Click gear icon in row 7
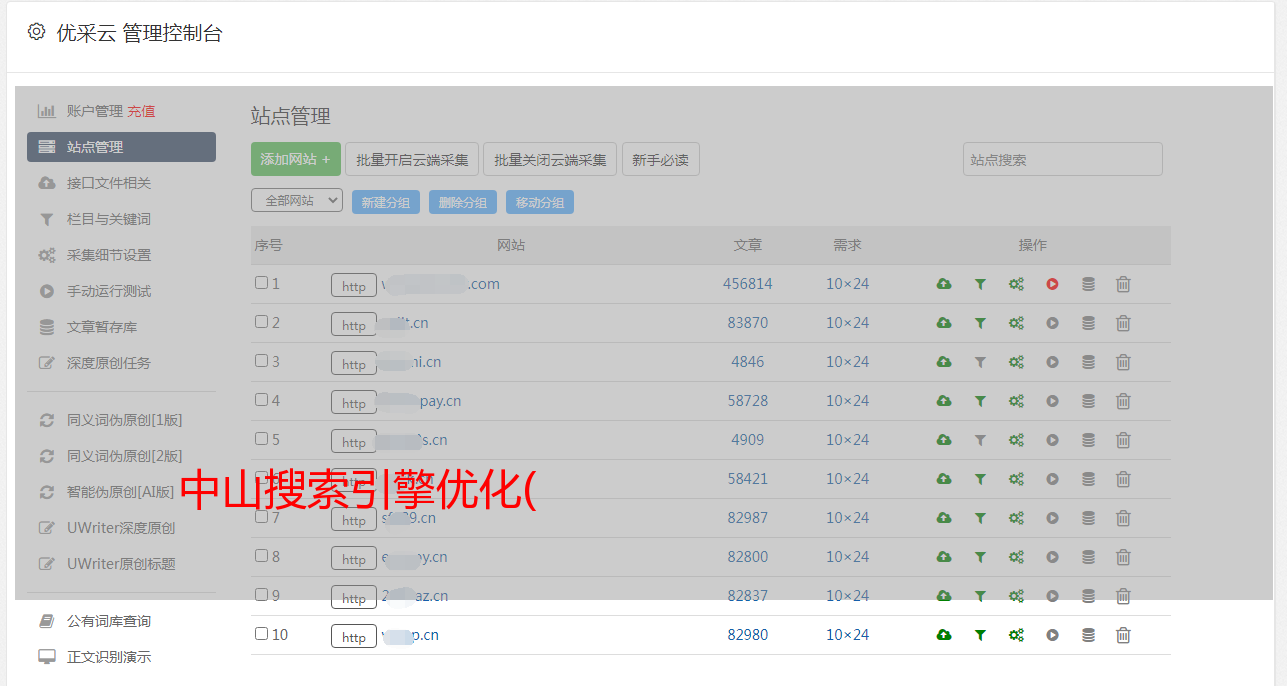Viewport: 1287px width, 686px height. coord(1016,518)
